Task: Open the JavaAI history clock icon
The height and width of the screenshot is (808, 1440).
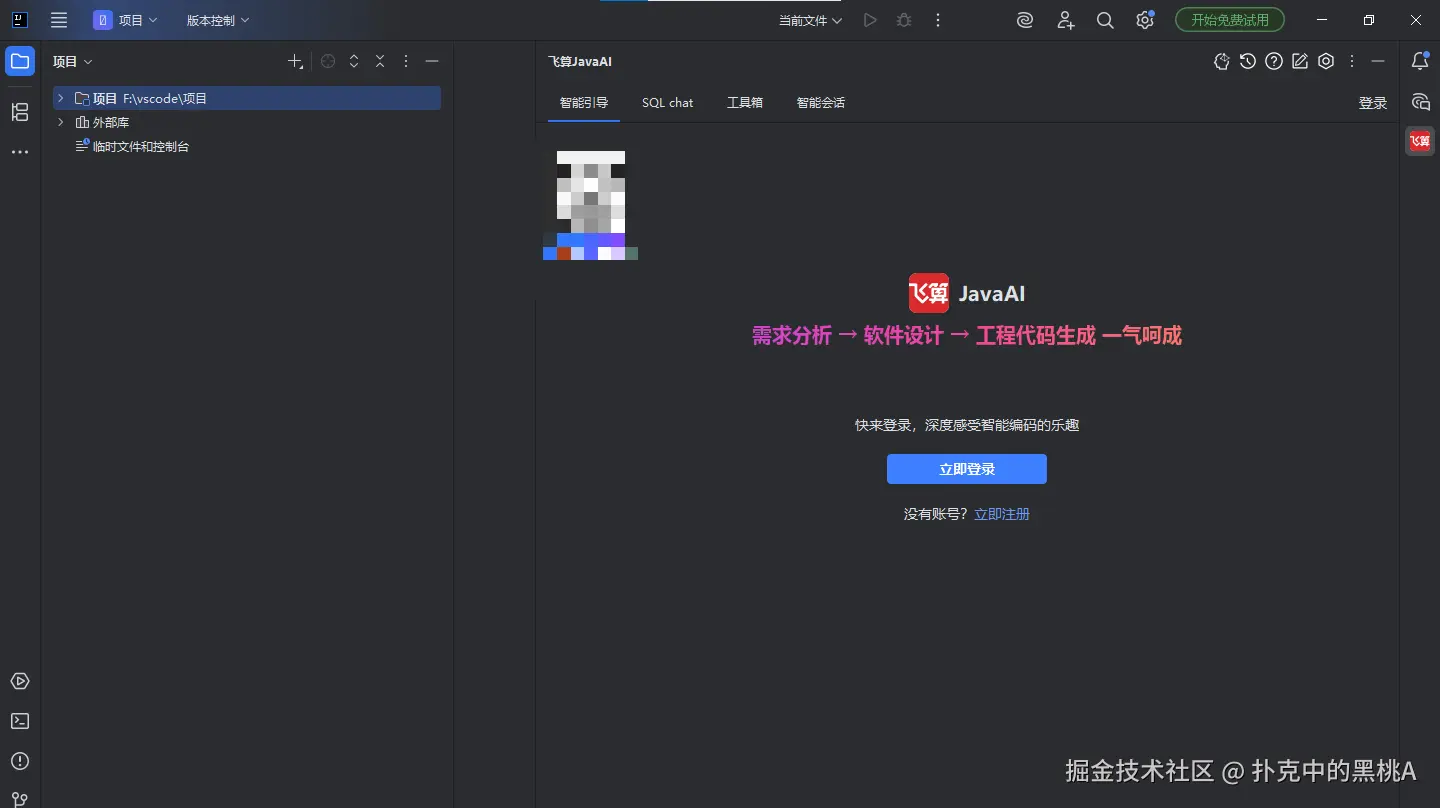Action: pos(1248,61)
